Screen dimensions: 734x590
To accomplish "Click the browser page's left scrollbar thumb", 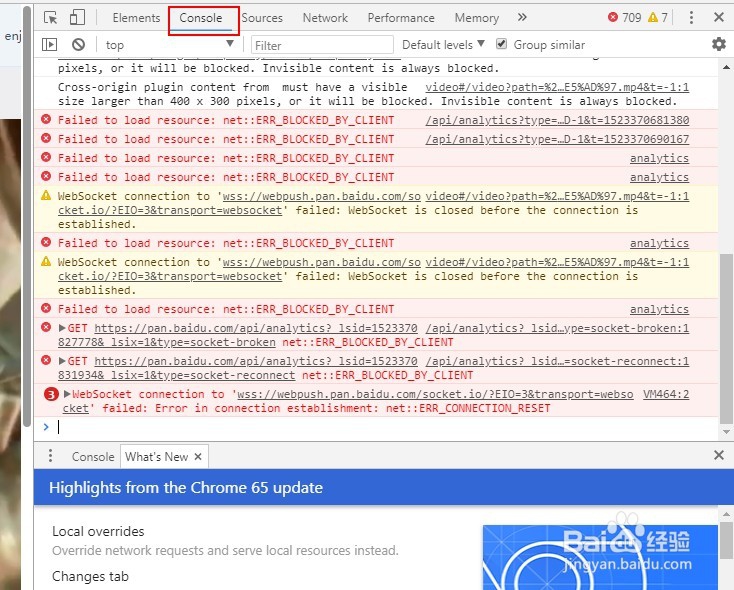I will pyautogui.click(x=27, y=216).
